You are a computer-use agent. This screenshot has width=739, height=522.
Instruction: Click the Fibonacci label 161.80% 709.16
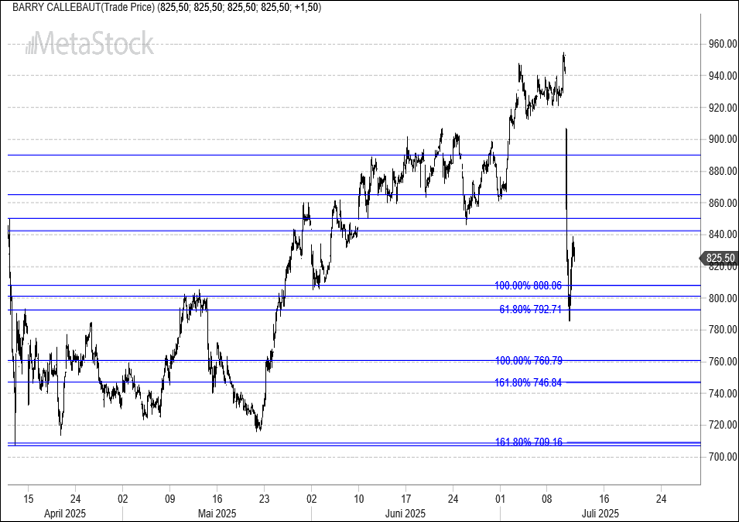[x=529, y=442]
